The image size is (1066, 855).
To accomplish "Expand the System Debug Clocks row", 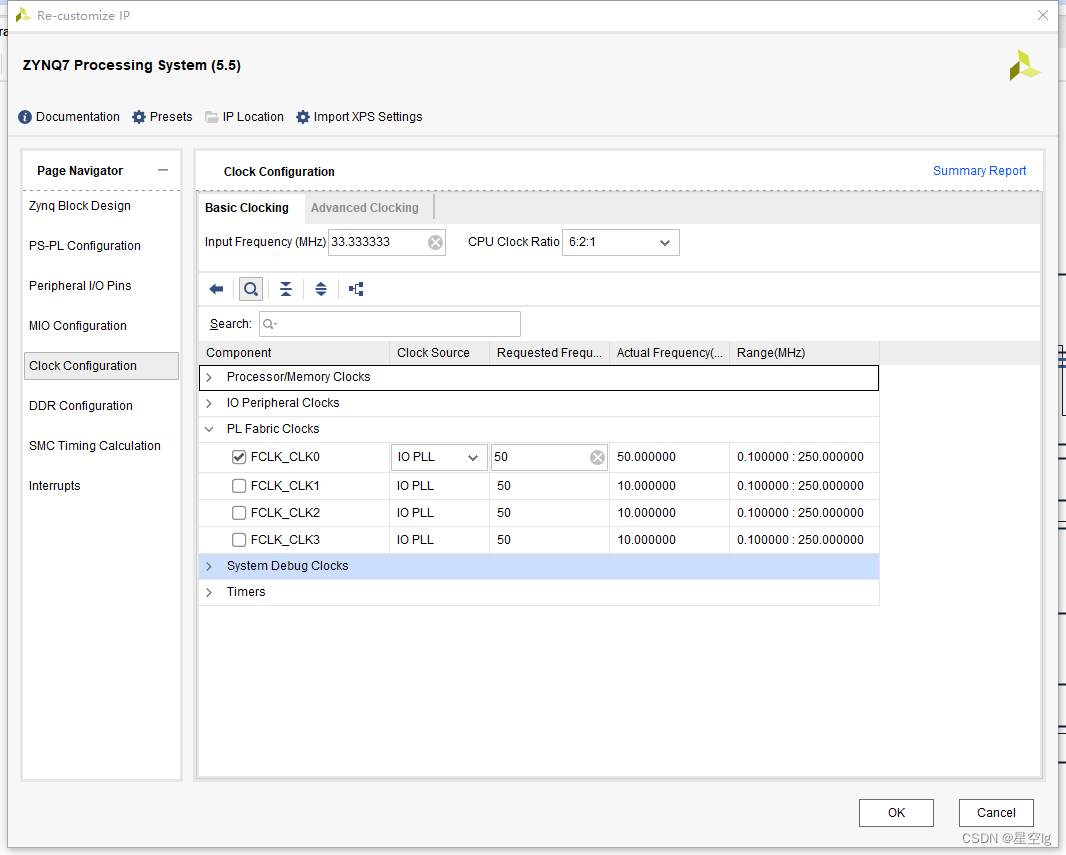I will [209, 566].
